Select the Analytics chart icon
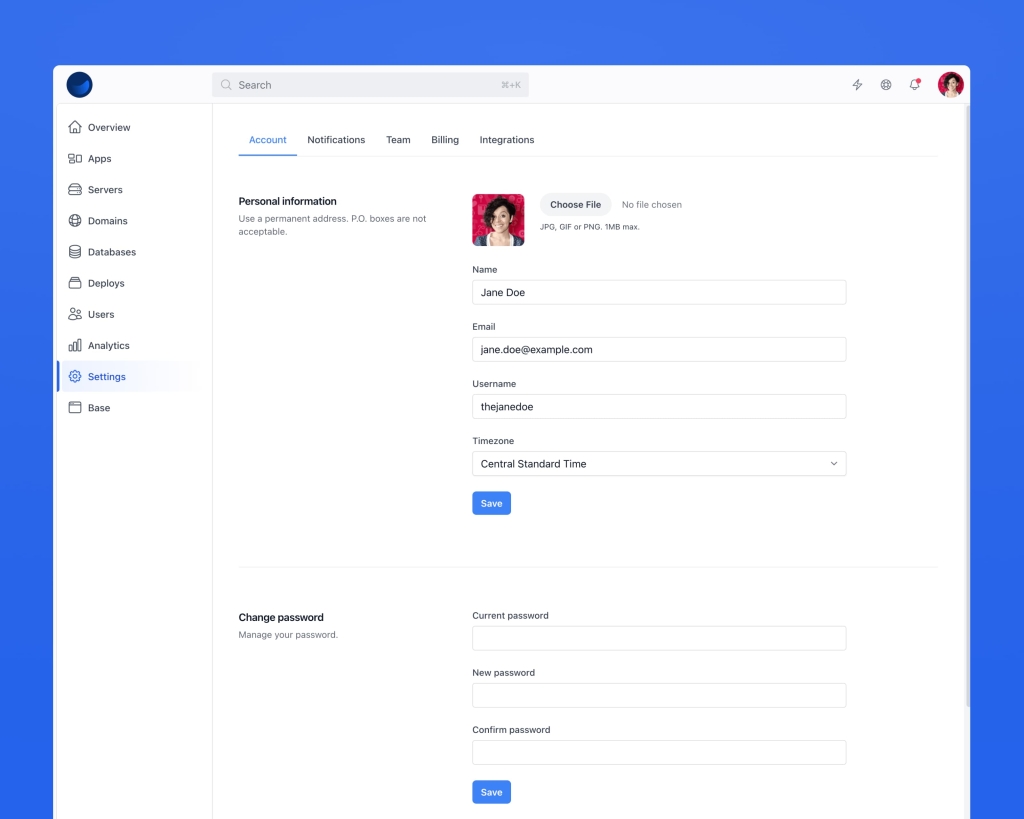The height and width of the screenshot is (819, 1024). point(75,346)
